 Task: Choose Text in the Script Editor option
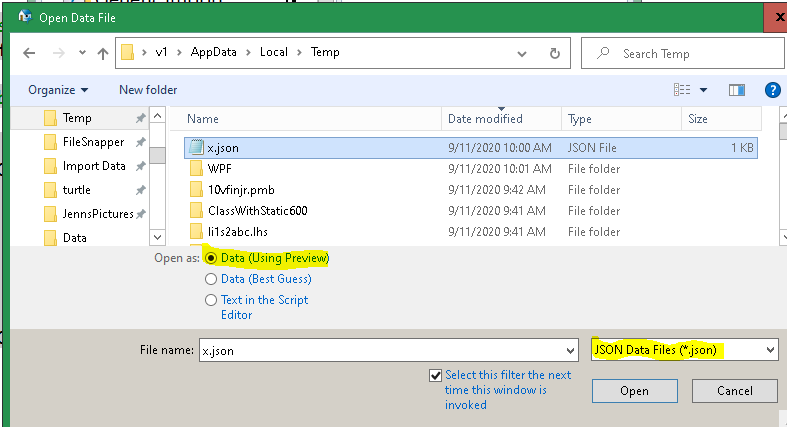[211, 300]
